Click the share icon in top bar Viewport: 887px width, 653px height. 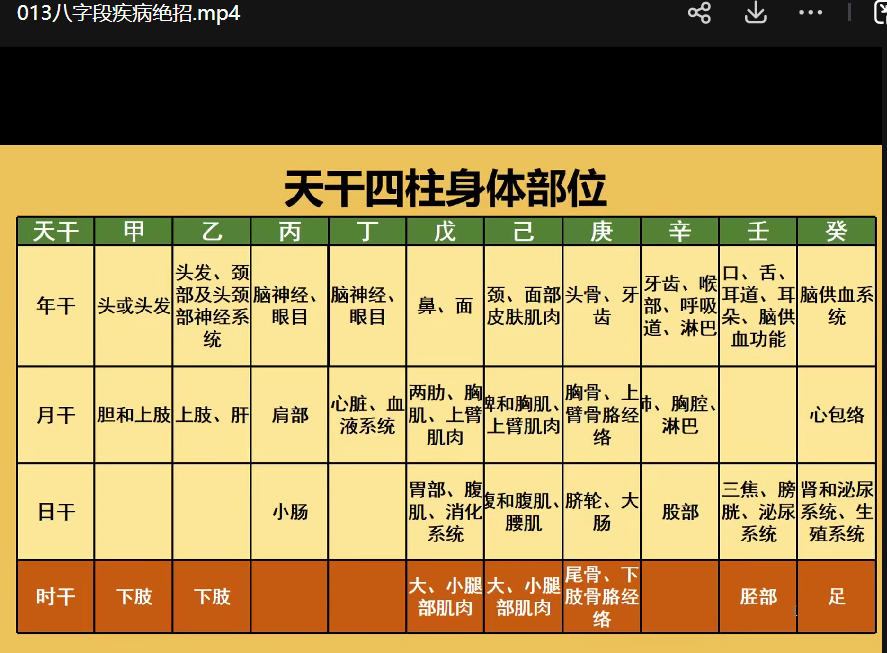700,13
